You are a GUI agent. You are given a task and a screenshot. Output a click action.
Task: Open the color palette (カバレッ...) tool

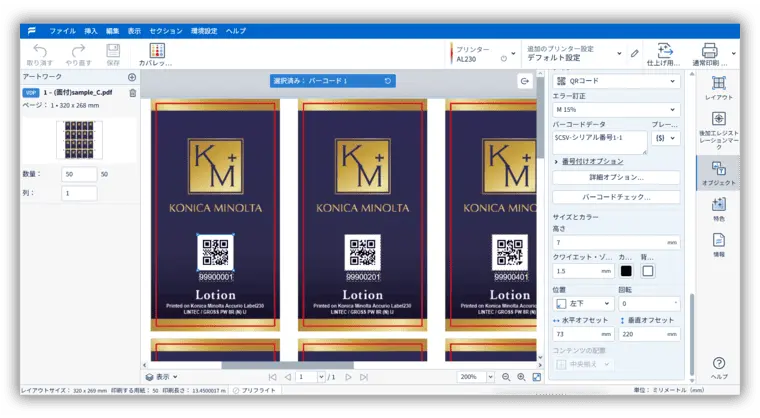(x=157, y=50)
